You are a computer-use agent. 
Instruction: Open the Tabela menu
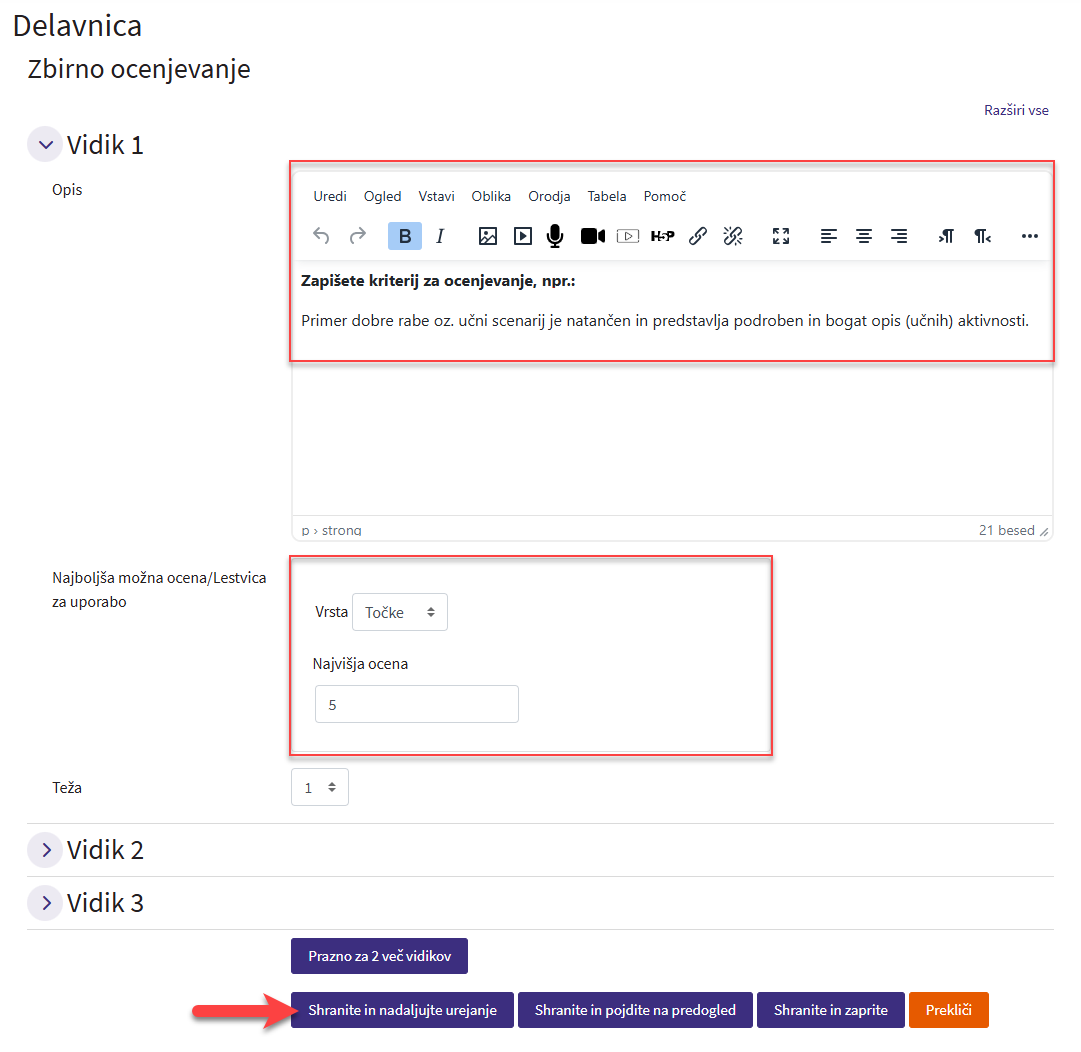tap(607, 196)
